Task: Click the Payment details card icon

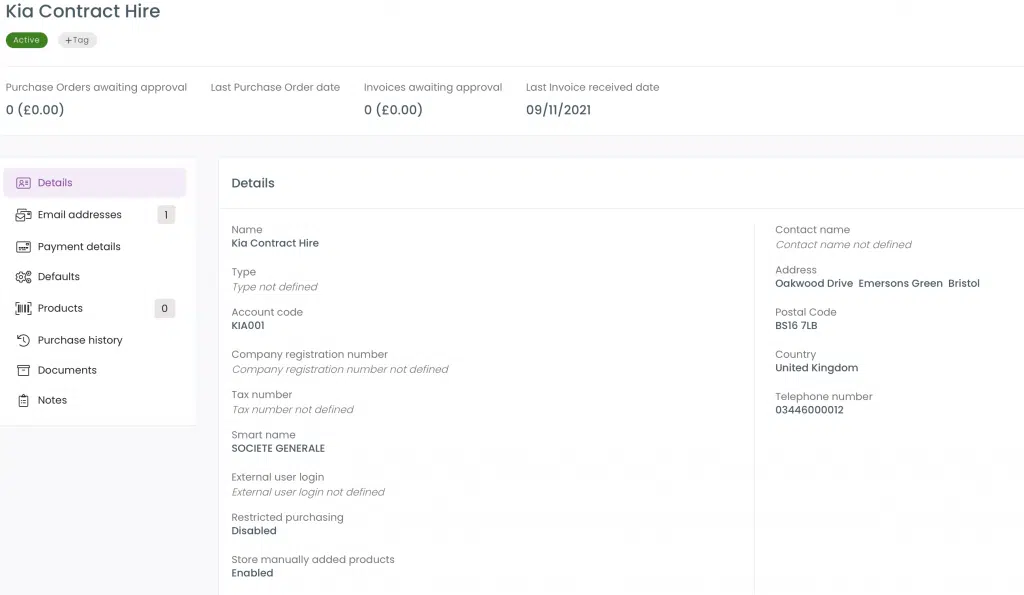Action: click(x=24, y=247)
